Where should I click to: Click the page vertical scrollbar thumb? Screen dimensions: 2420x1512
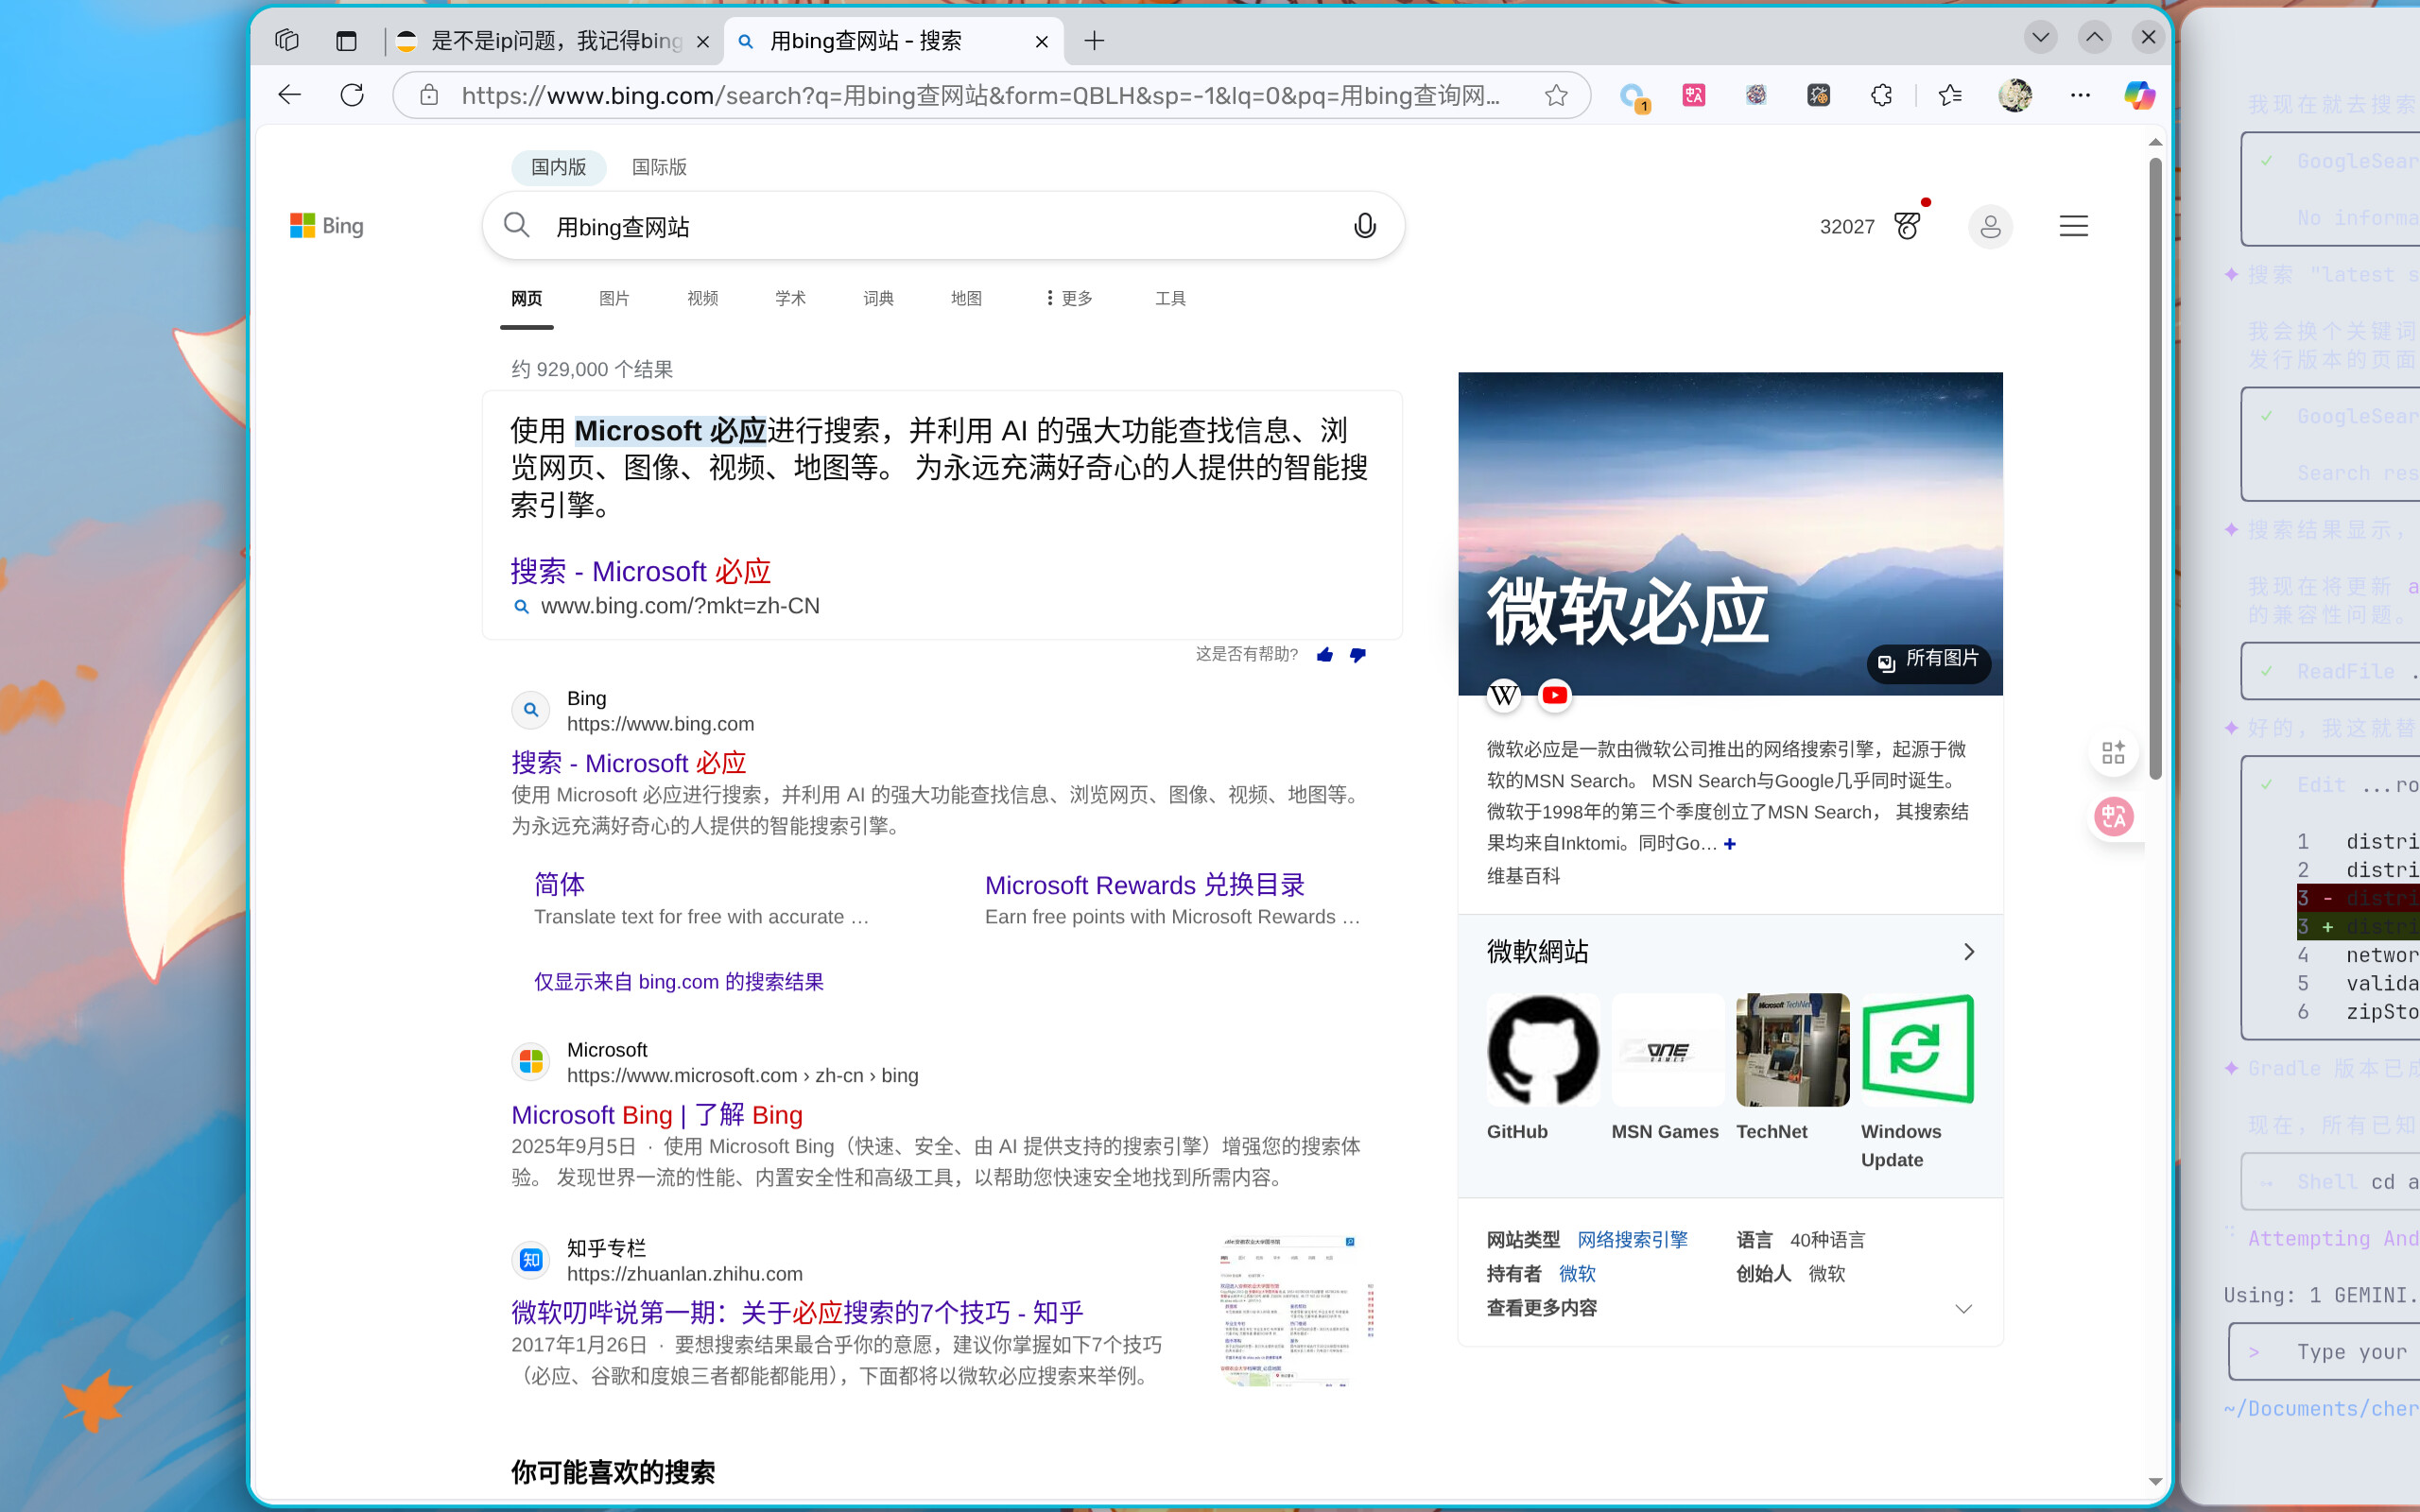click(2155, 470)
